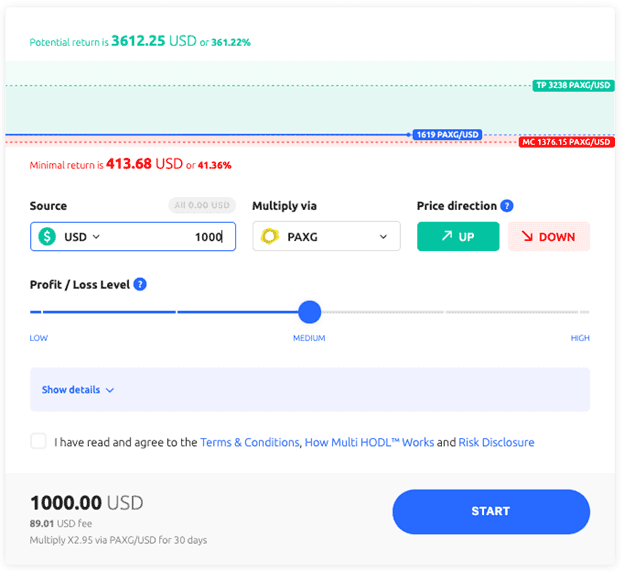The image size is (624, 571).
Task: Click the MC 1376.15 PAXG/USD chart label
Action: click(x=566, y=143)
